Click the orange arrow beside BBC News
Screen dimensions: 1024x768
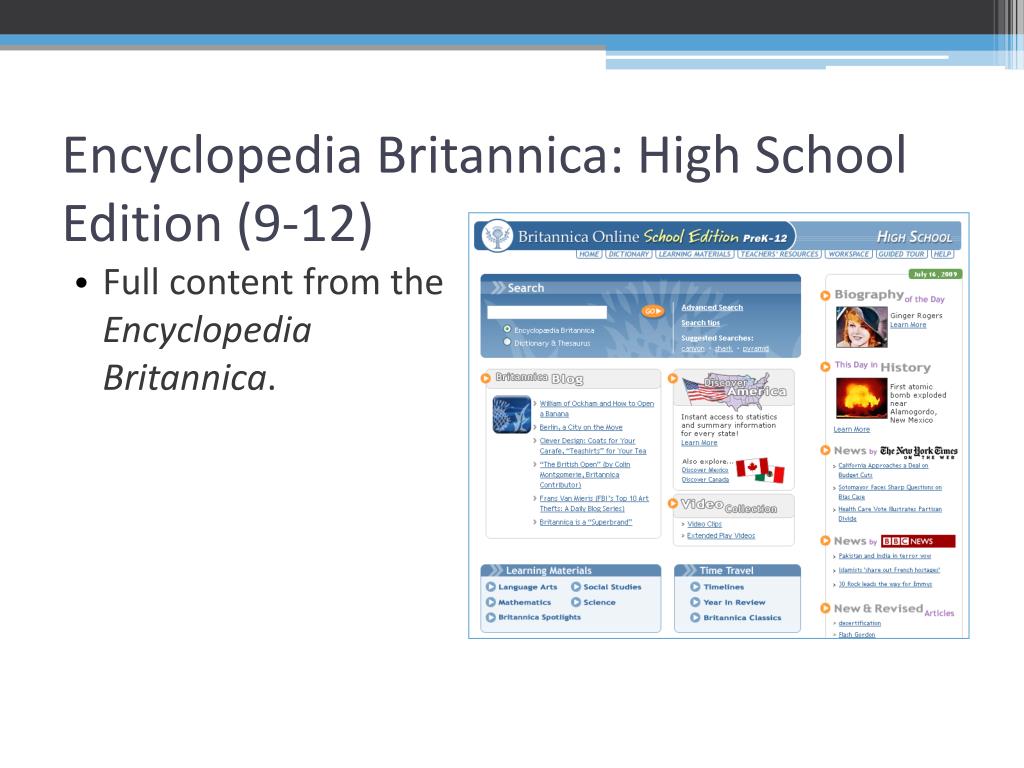(x=825, y=541)
